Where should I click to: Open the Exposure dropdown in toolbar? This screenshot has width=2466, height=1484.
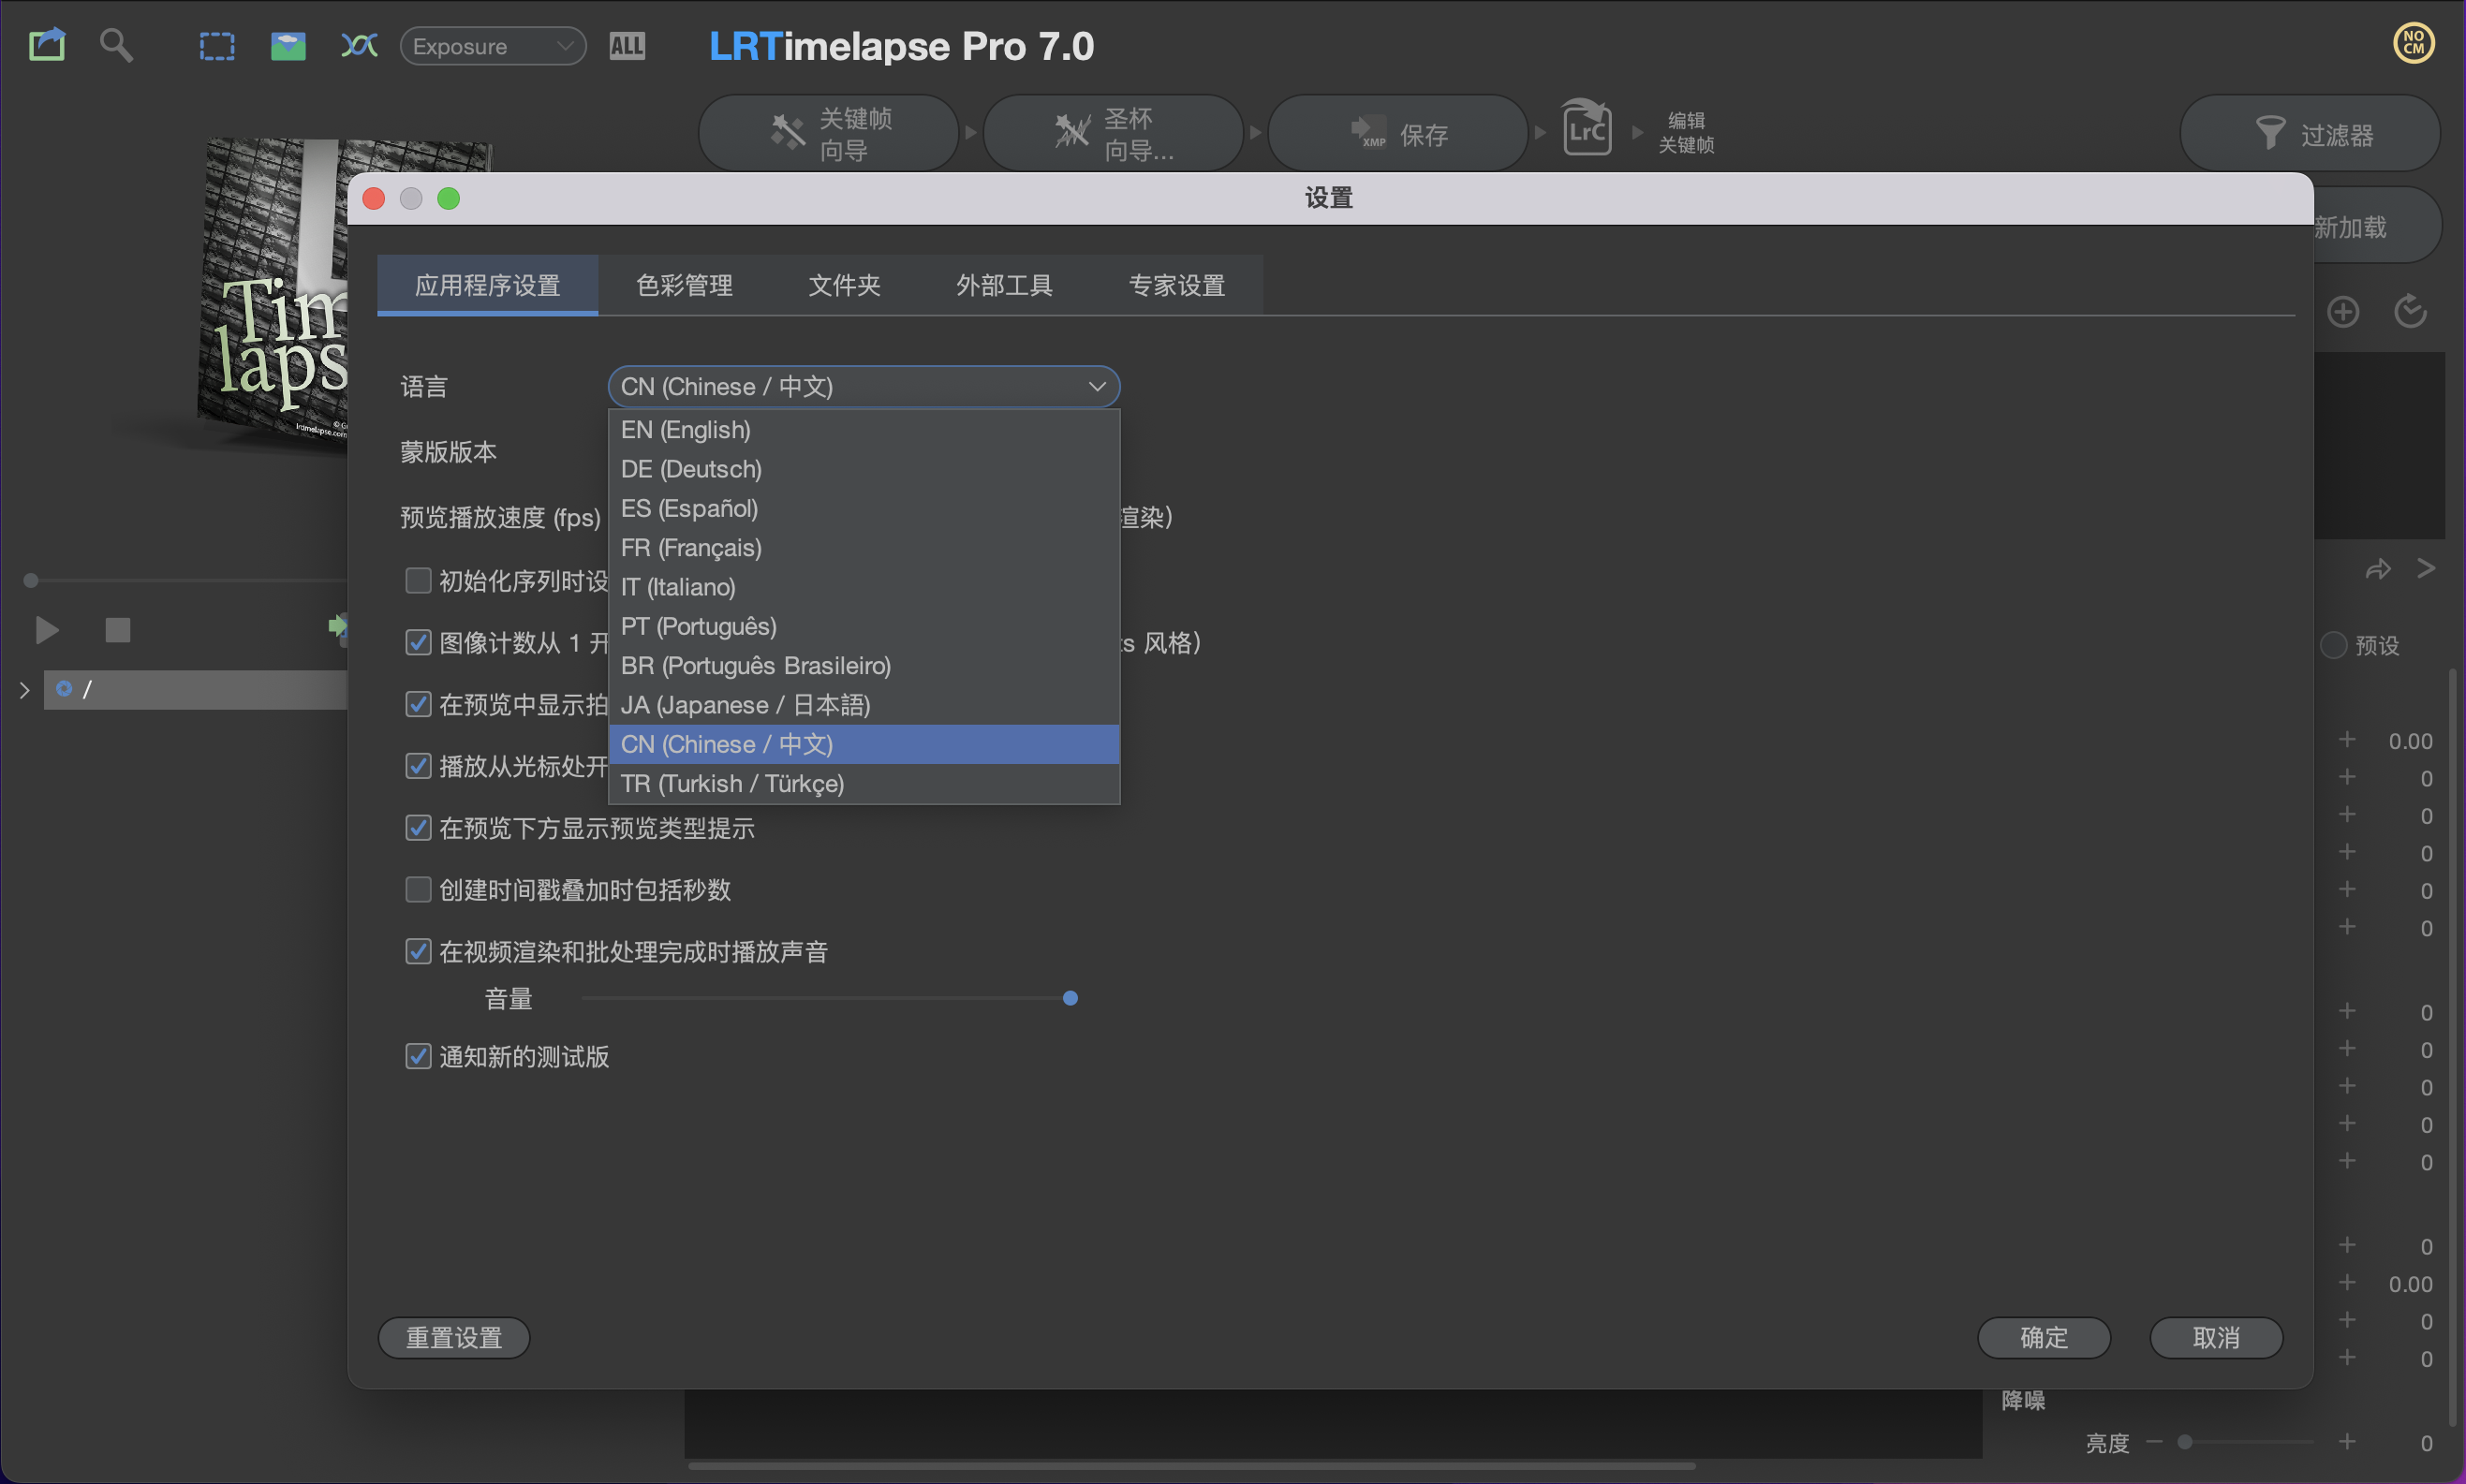click(493, 46)
